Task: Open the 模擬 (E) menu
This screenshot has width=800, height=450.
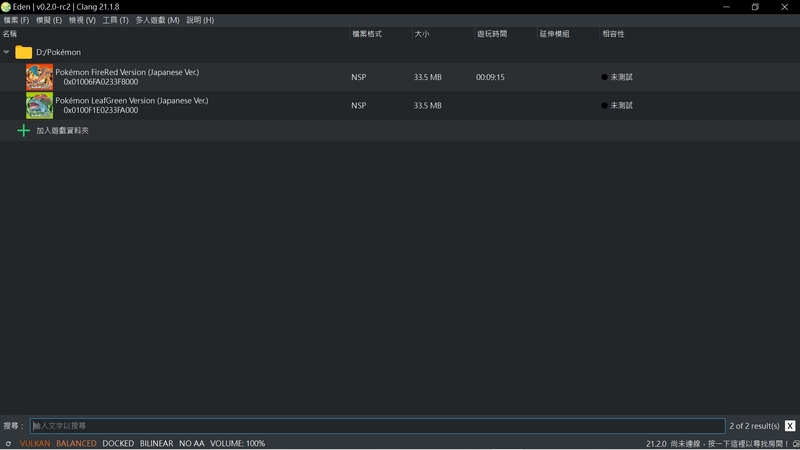Action: point(49,20)
